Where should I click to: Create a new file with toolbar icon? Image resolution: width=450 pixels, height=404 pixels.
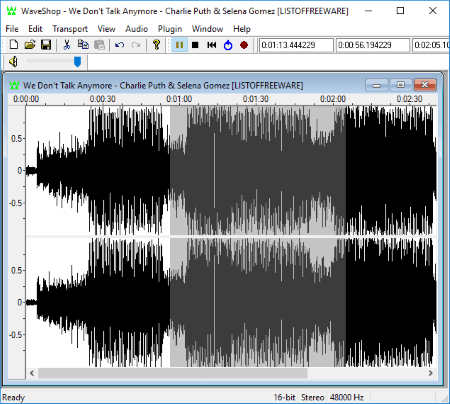(14, 45)
